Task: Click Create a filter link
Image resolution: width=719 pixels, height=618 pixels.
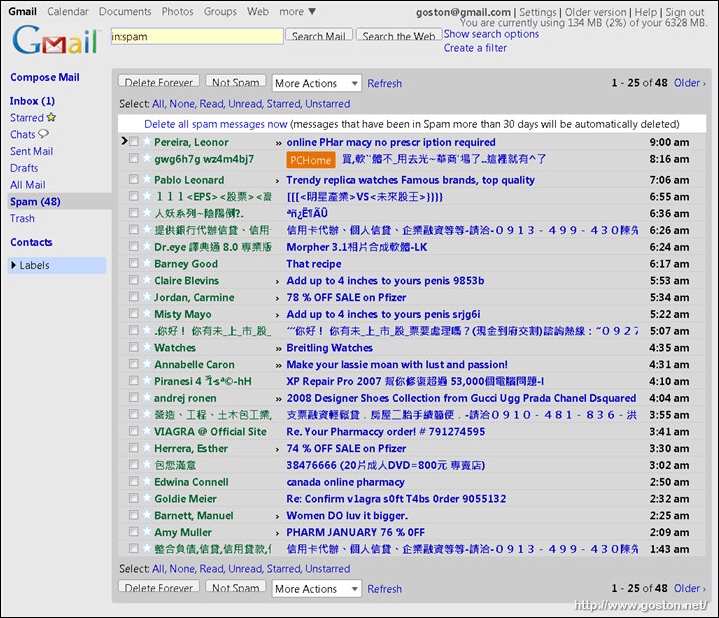Action: (x=475, y=48)
